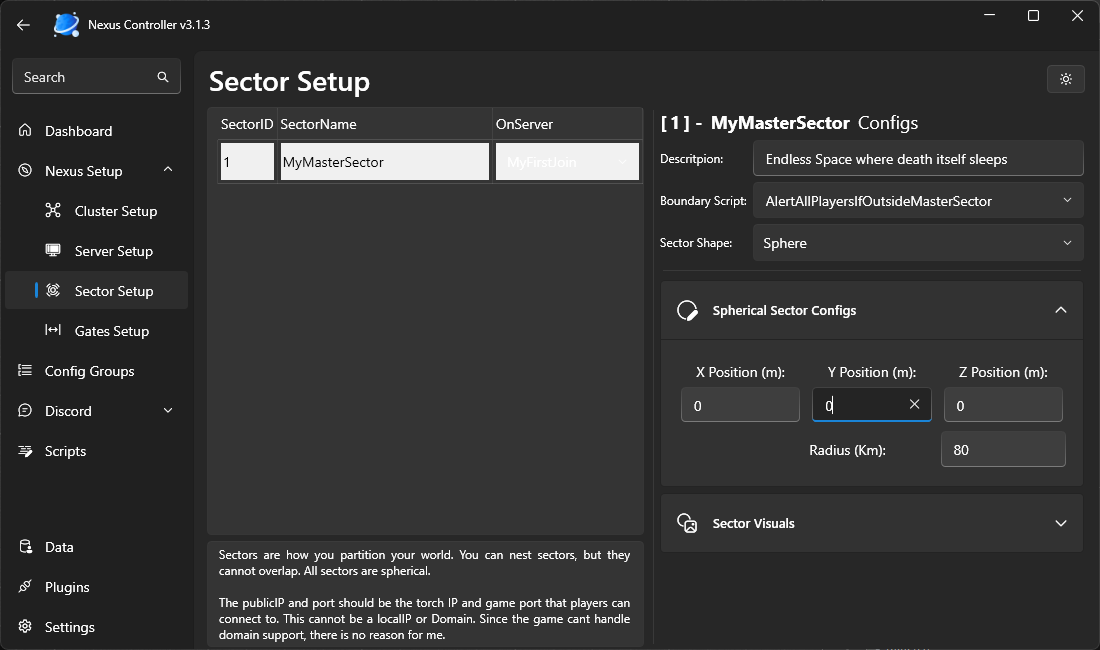
Task: Expand the Discord menu
Action: pyautogui.click(x=167, y=411)
